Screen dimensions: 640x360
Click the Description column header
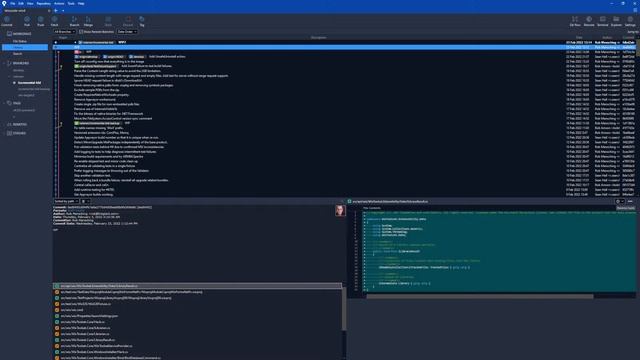[318, 38]
